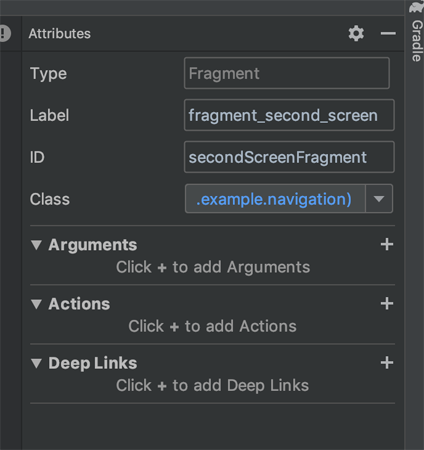Image resolution: width=424 pixels, height=450 pixels.
Task: Hide the Attributes panel with minus icon
Action: click(x=388, y=33)
